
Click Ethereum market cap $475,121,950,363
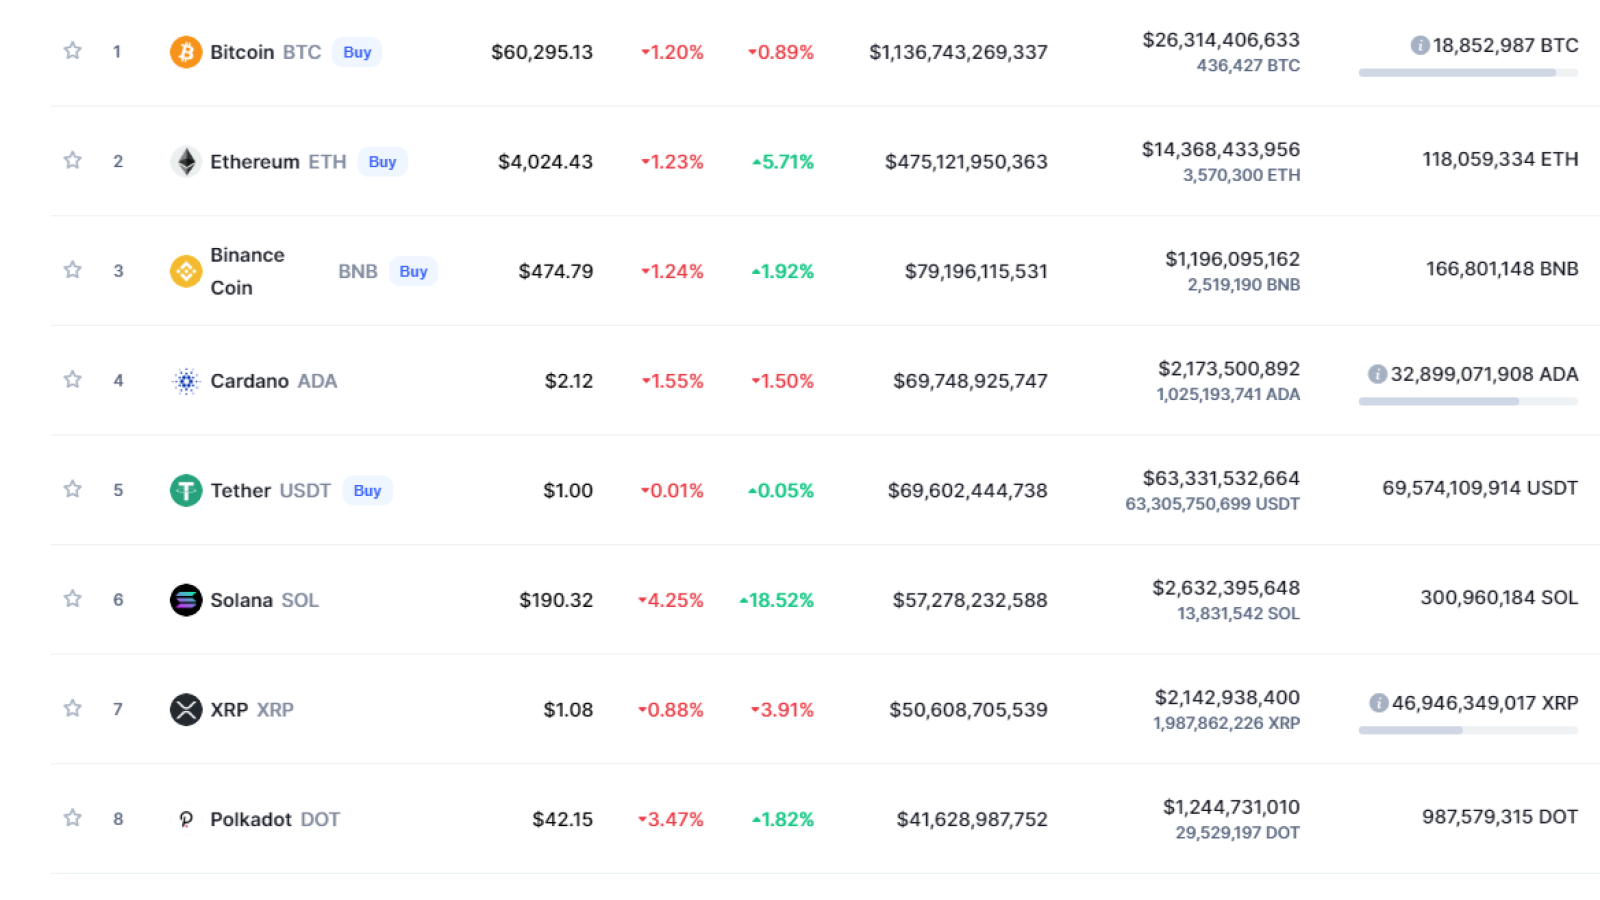click(x=966, y=162)
